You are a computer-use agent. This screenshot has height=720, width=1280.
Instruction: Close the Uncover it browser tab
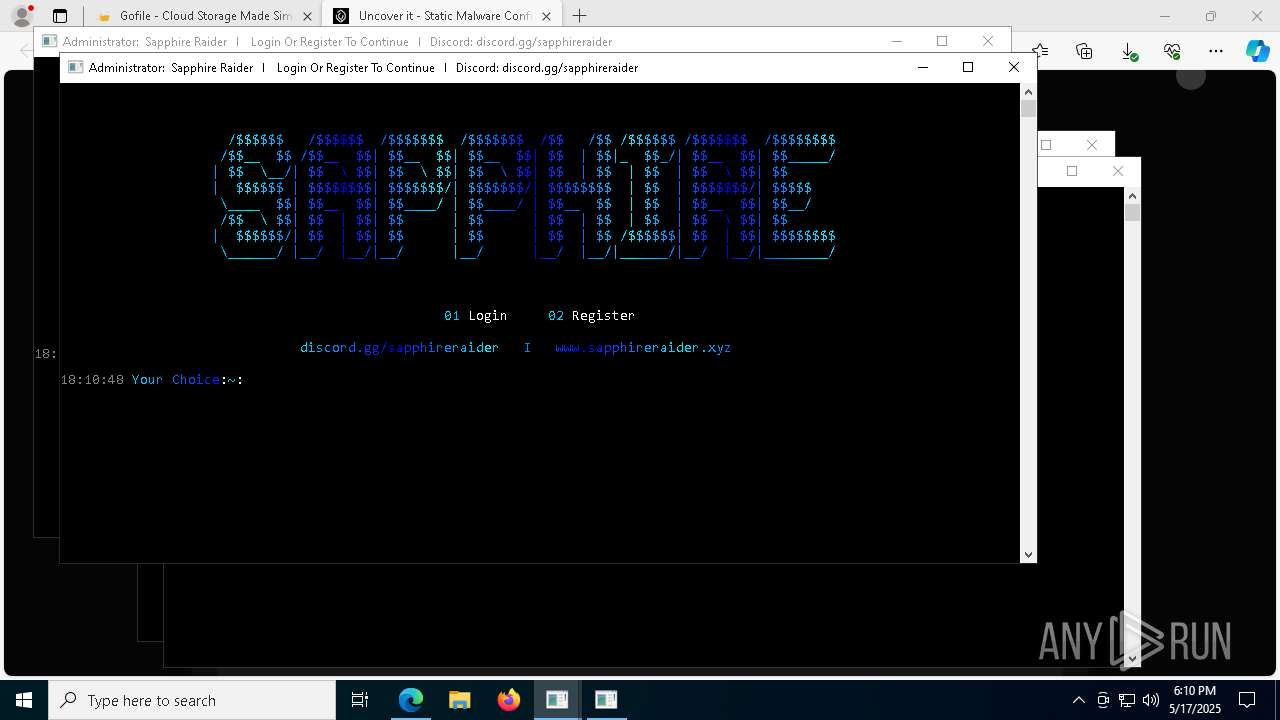[547, 16]
